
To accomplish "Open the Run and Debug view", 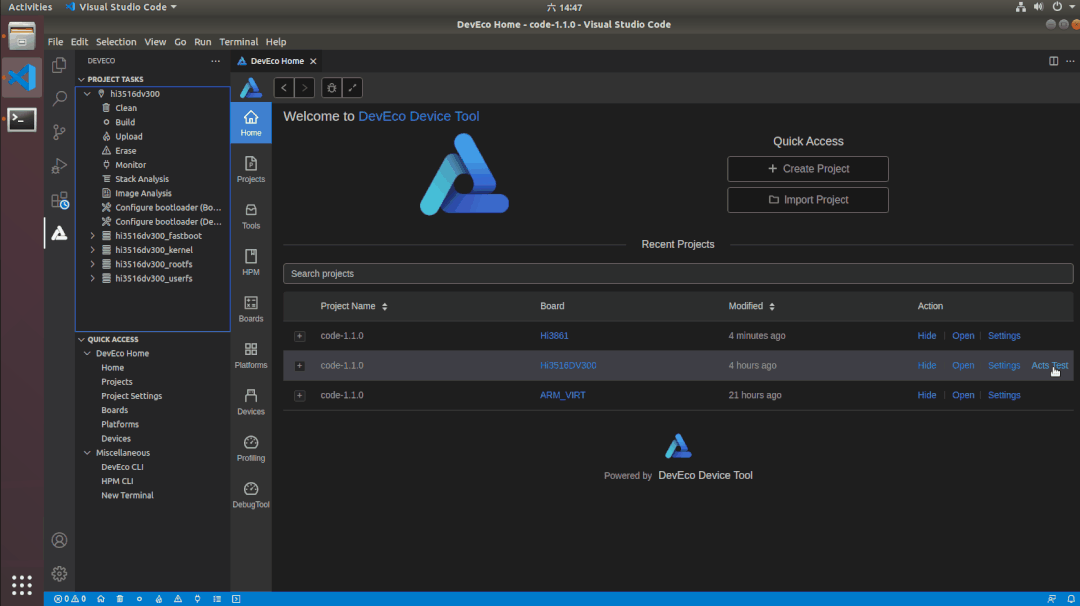I will (59, 166).
